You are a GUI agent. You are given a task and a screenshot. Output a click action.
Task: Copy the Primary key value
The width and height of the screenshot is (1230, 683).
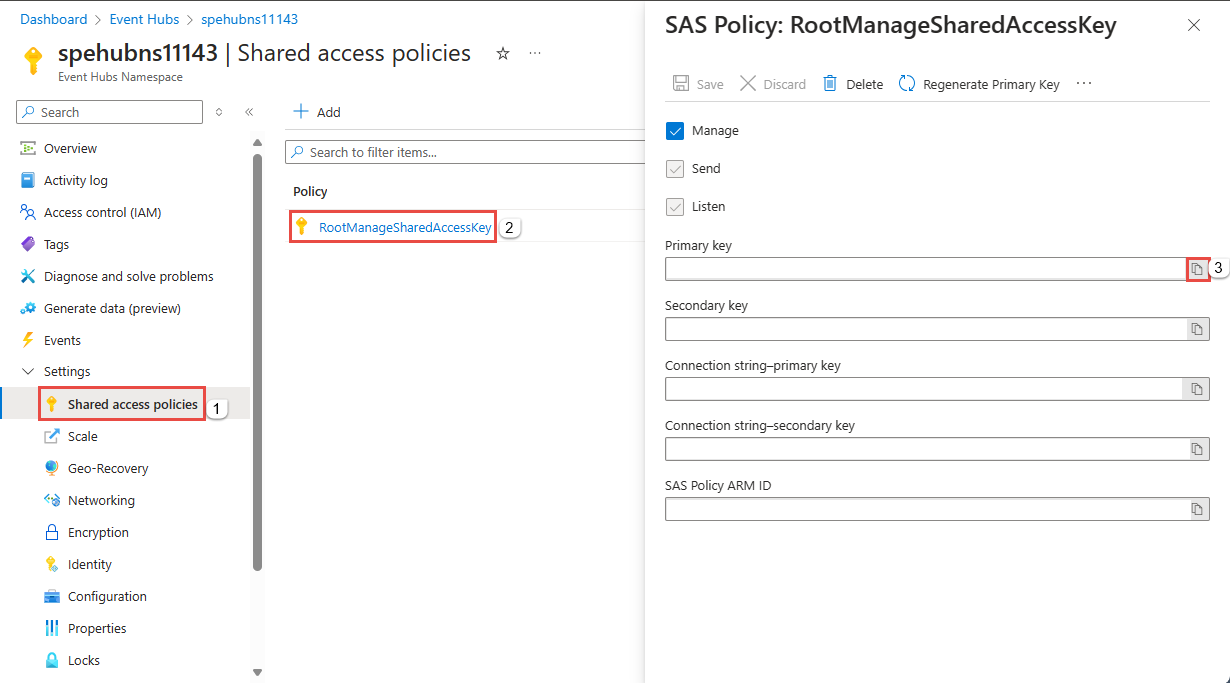pos(1197,269)
